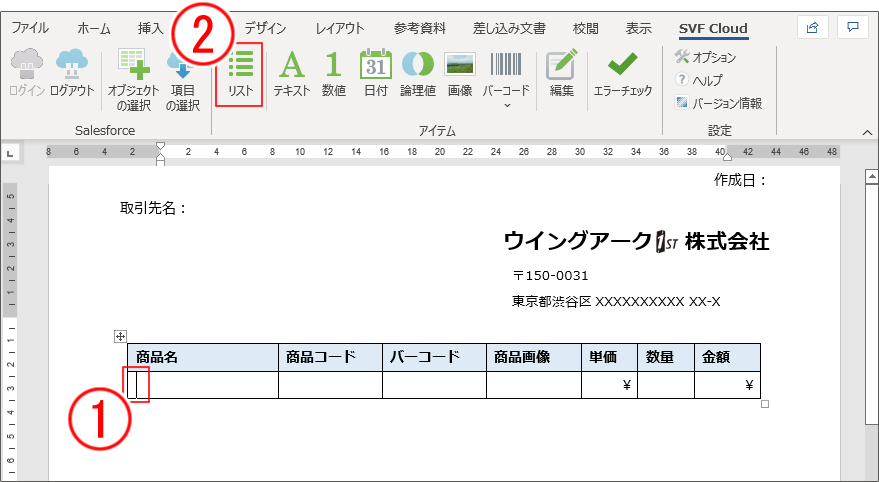Show Version Info (バージョン情報)

tap(718, 103)
